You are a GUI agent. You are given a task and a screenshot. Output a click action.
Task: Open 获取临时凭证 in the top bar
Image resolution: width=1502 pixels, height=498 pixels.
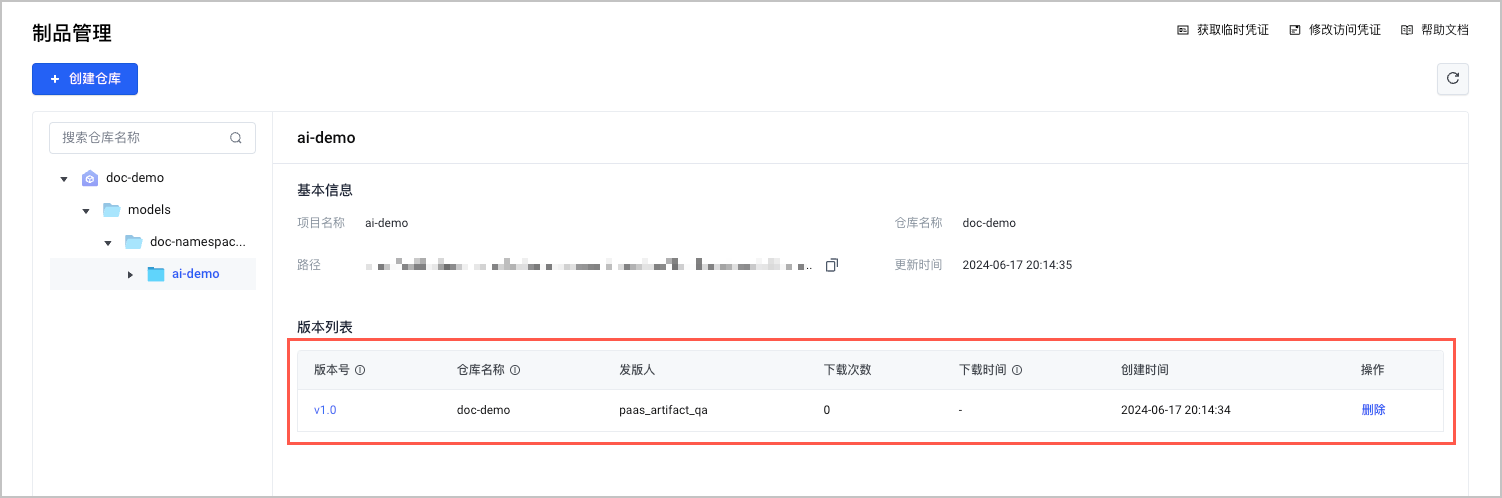click(1222, 30)
